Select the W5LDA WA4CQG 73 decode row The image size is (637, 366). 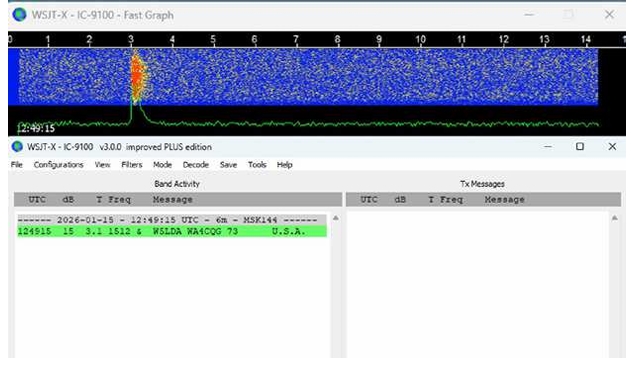(172, 232)
